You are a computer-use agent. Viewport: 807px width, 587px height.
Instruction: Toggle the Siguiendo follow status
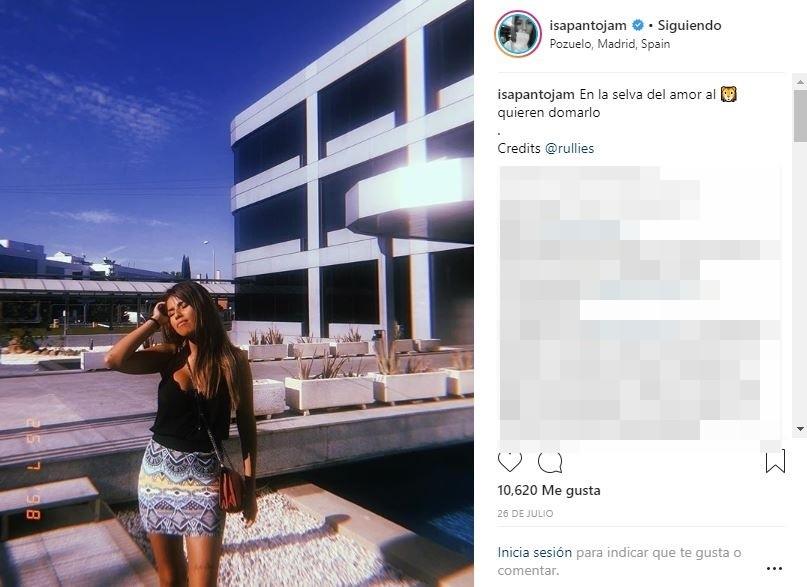tap(689, 25)
